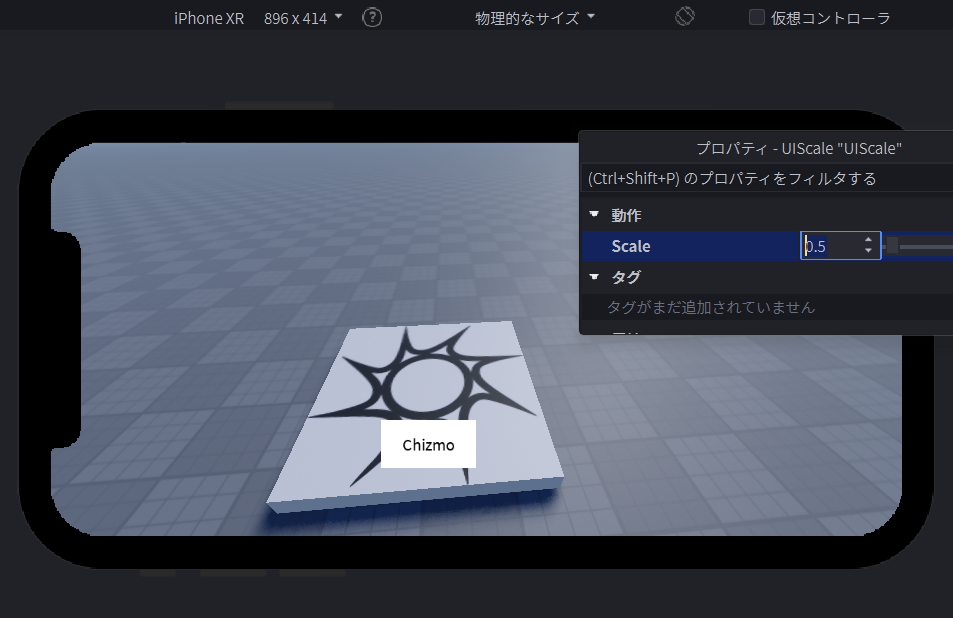Image resolution: width=953 pixels, height=618 pixels.
Task: Collapse the 動作 property section
Action: (594, 214)
